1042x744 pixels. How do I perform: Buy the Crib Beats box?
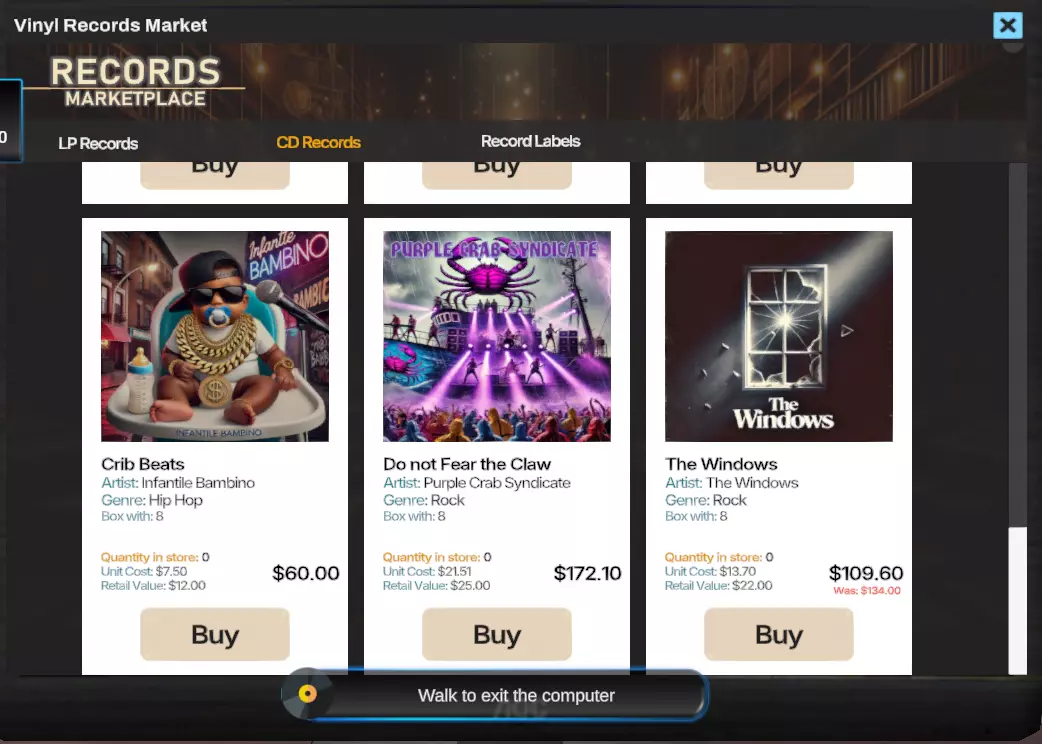pos(215,634)
